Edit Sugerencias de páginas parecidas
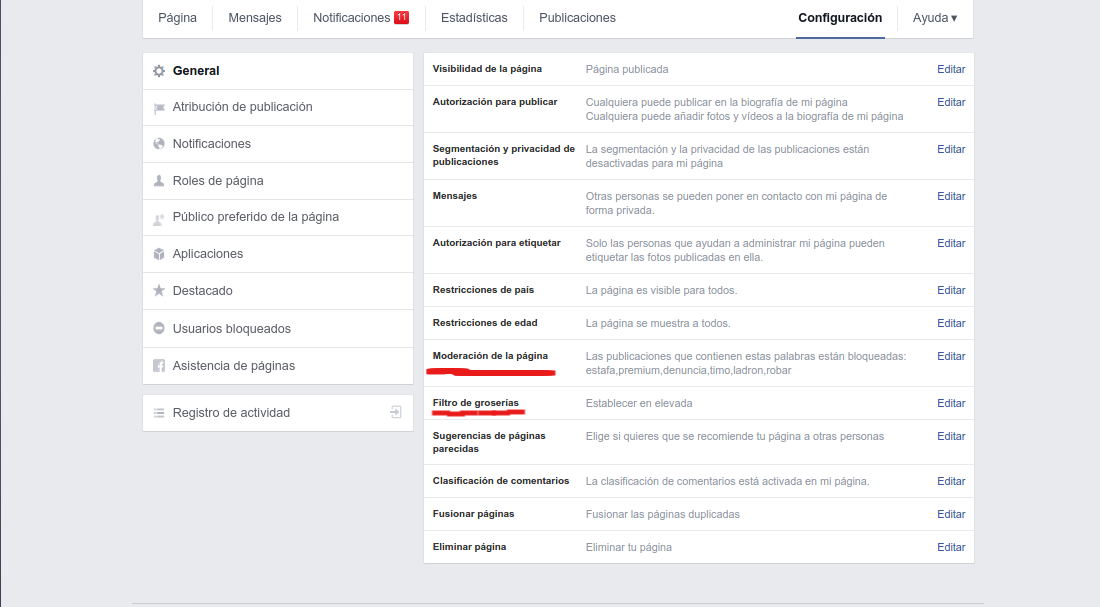The height and width of the screenshot is (607, 1100). [951, 436]
